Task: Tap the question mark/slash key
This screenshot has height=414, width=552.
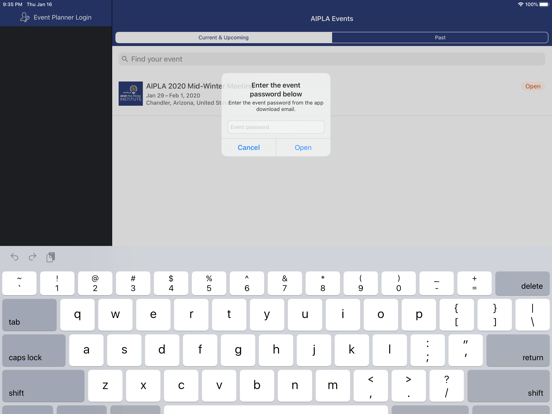Action: (446, 386)
